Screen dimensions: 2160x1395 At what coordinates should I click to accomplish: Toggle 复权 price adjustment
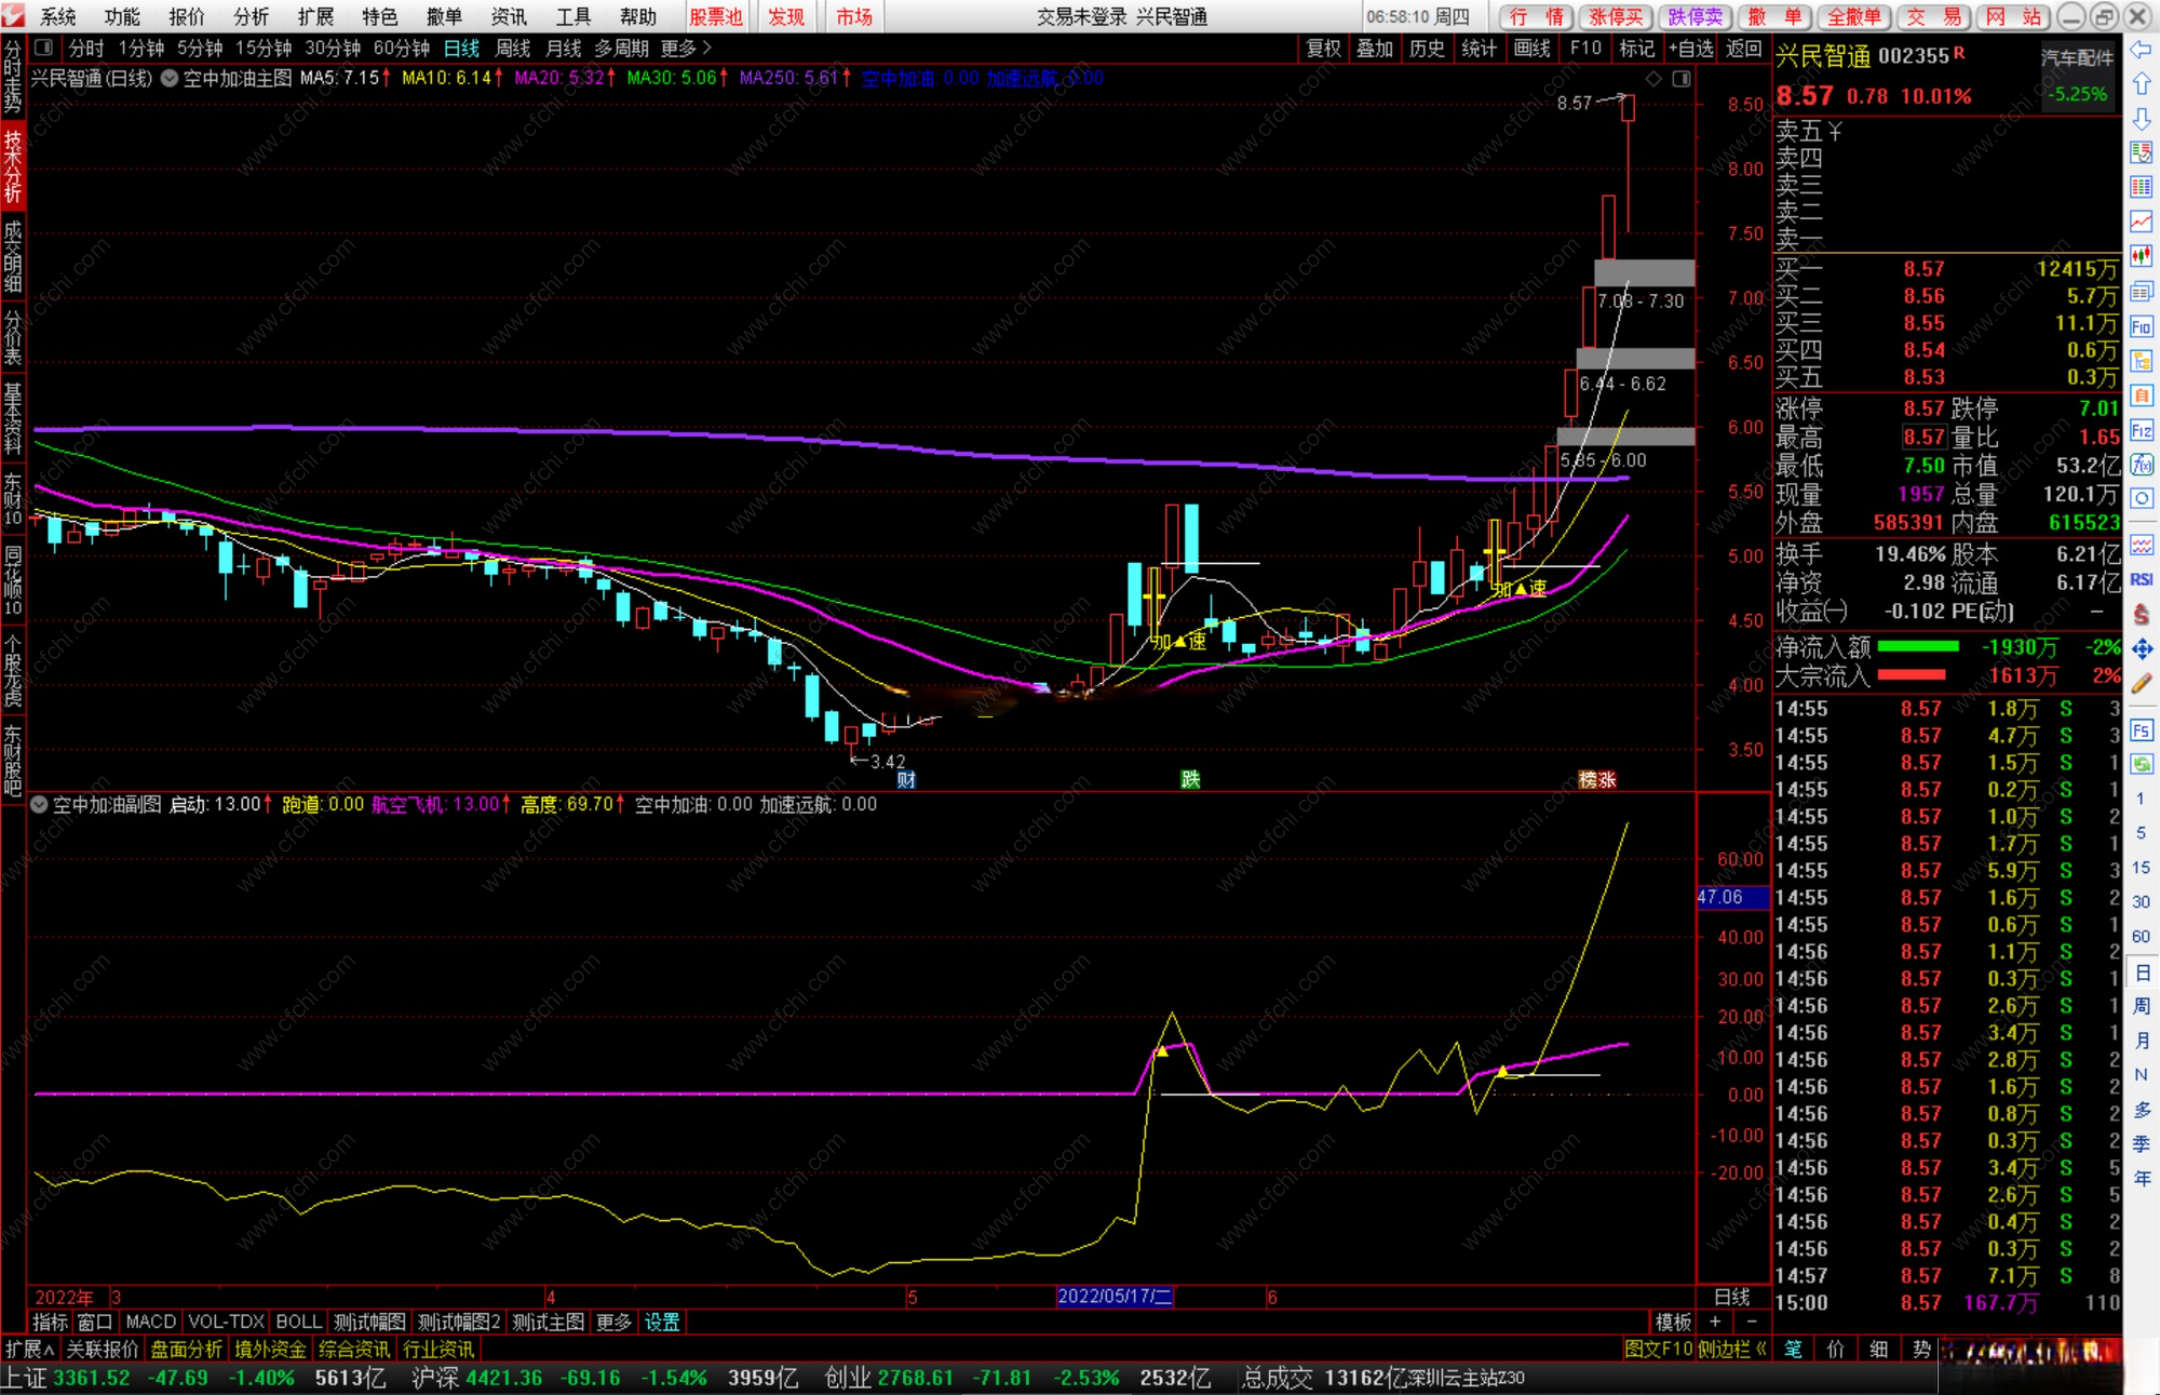pos(1322,48)
